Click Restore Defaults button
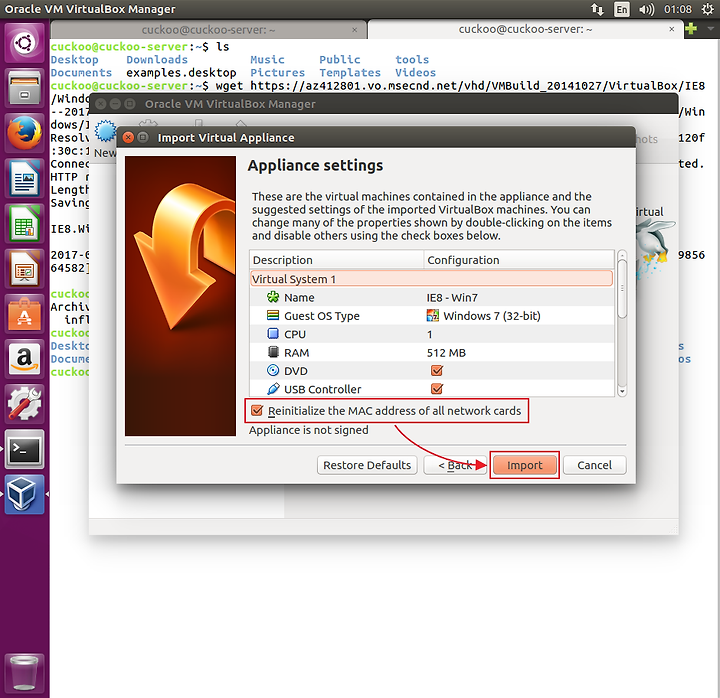Screen dimensions: 720x698 (x=367, y=465)
